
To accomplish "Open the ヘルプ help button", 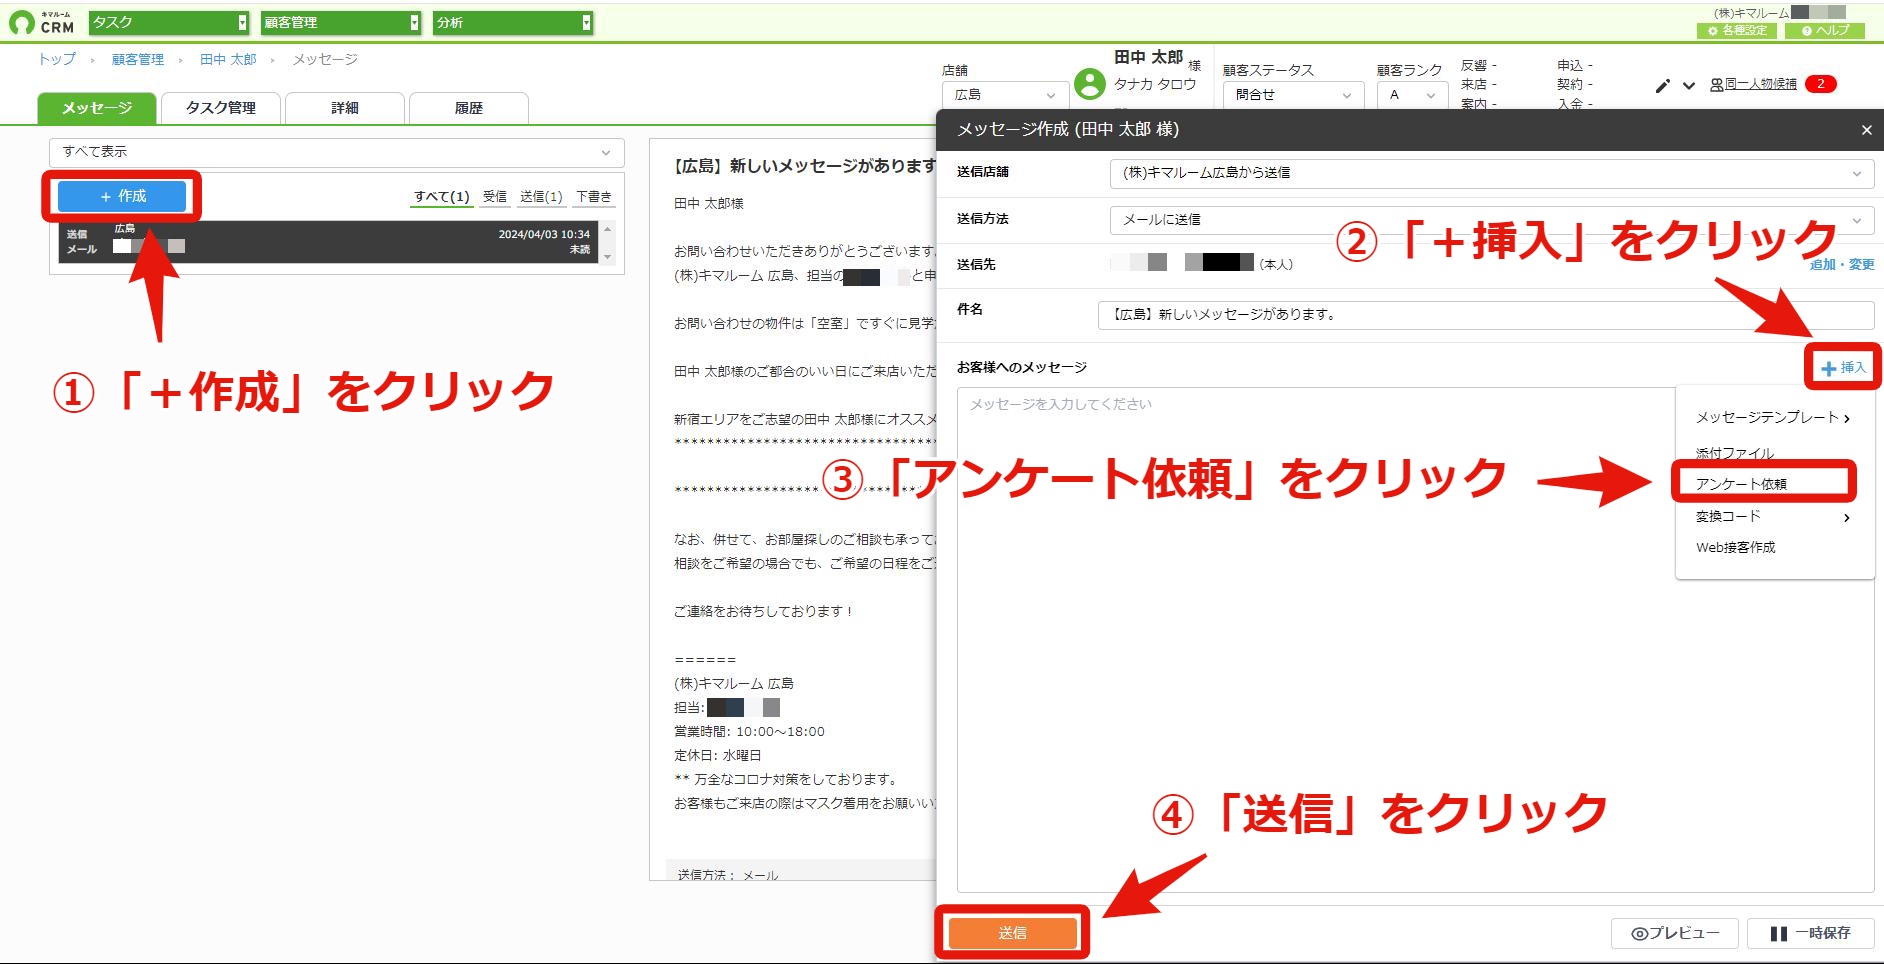I will (1825, 31).
